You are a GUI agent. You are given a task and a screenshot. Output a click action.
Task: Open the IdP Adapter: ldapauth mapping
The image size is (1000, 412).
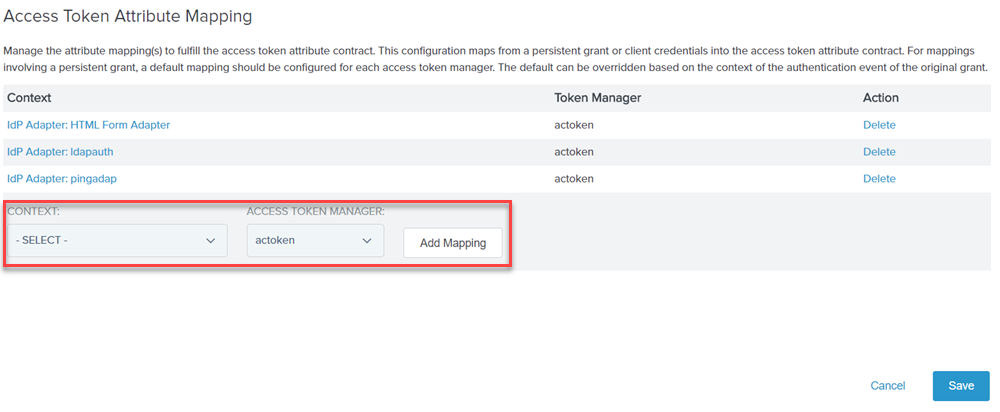pyautogui.click(x=61, y=152)
